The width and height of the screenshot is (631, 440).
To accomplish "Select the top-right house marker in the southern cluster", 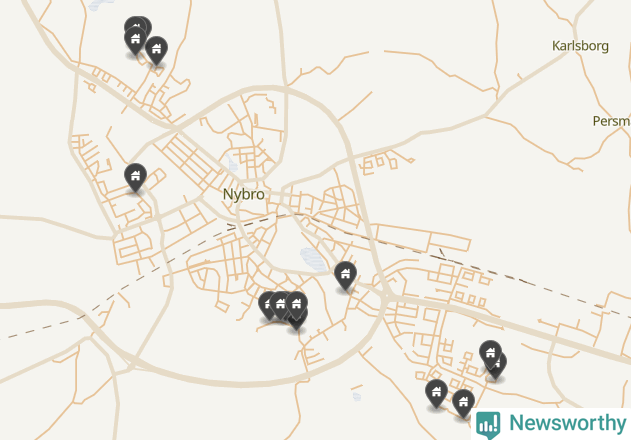I will coord(297,305).
